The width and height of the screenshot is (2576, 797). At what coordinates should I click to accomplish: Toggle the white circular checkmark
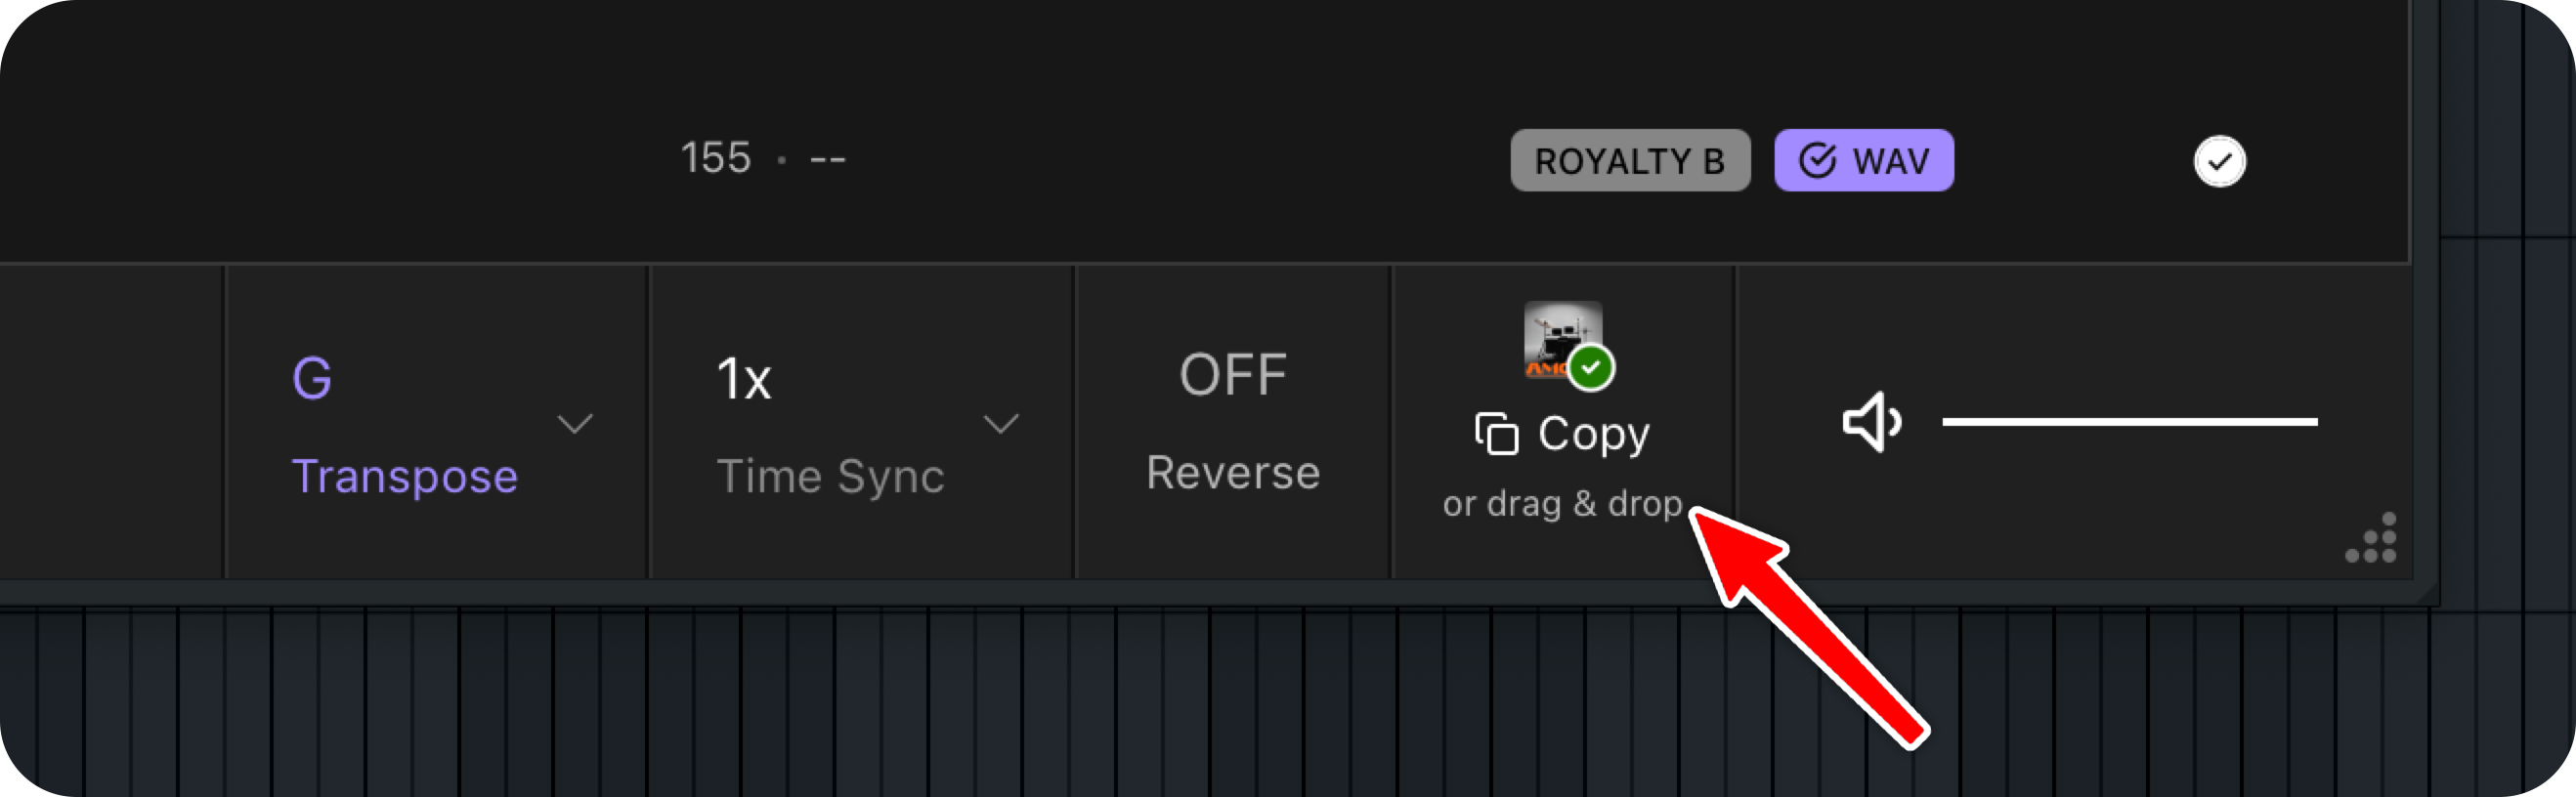click(2219, 161)
